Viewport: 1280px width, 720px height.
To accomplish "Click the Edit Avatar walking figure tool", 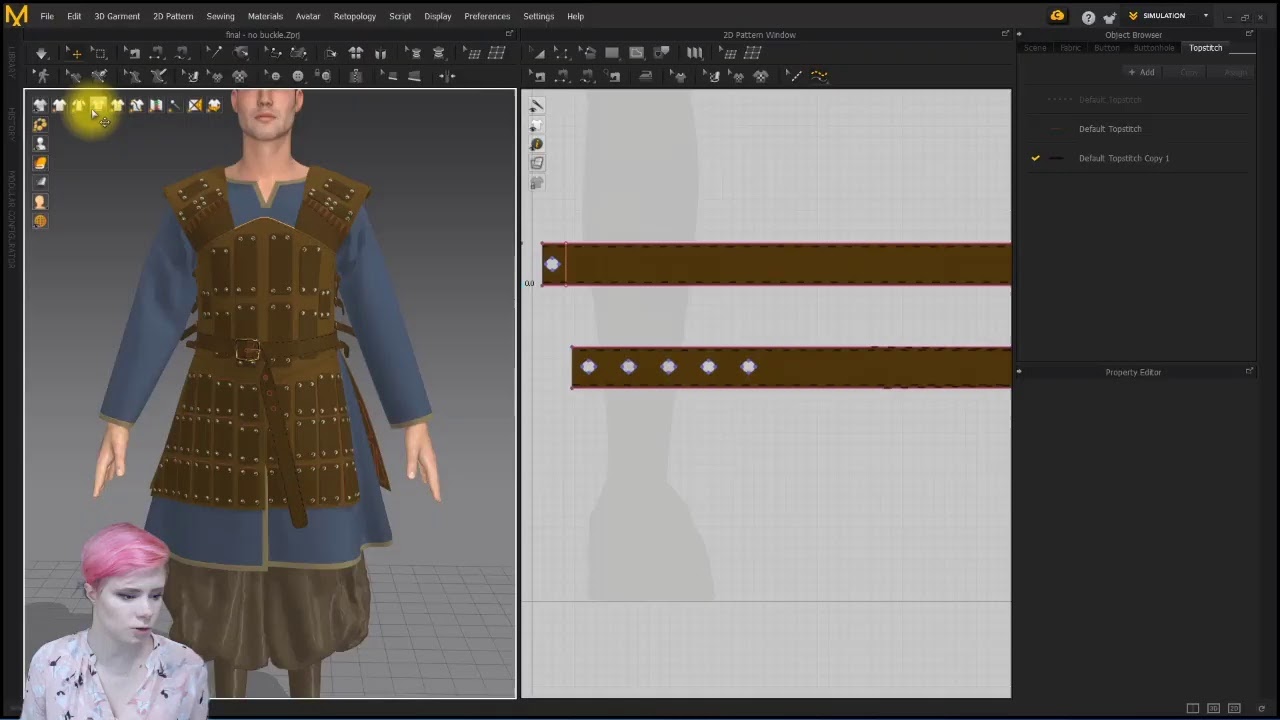I will pos(41,76).
